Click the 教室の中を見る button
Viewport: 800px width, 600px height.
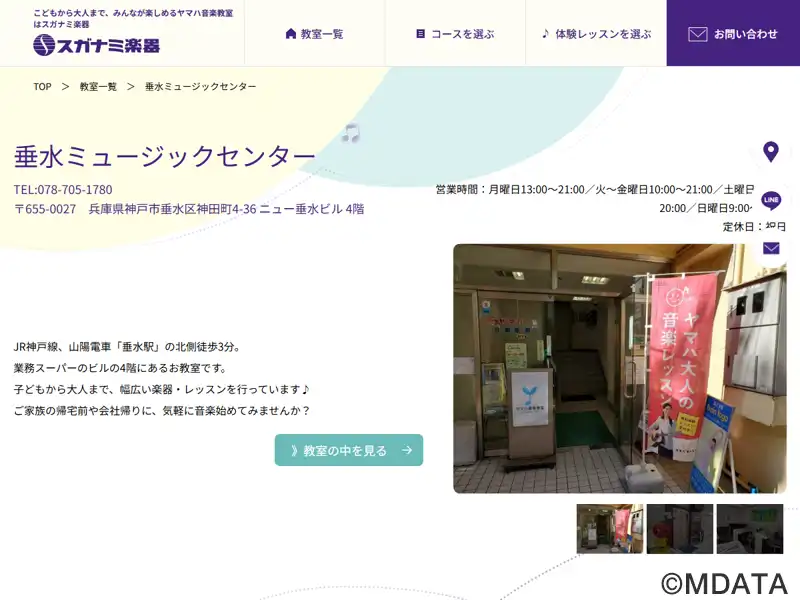pyautogui.click(x=349, y=450)
